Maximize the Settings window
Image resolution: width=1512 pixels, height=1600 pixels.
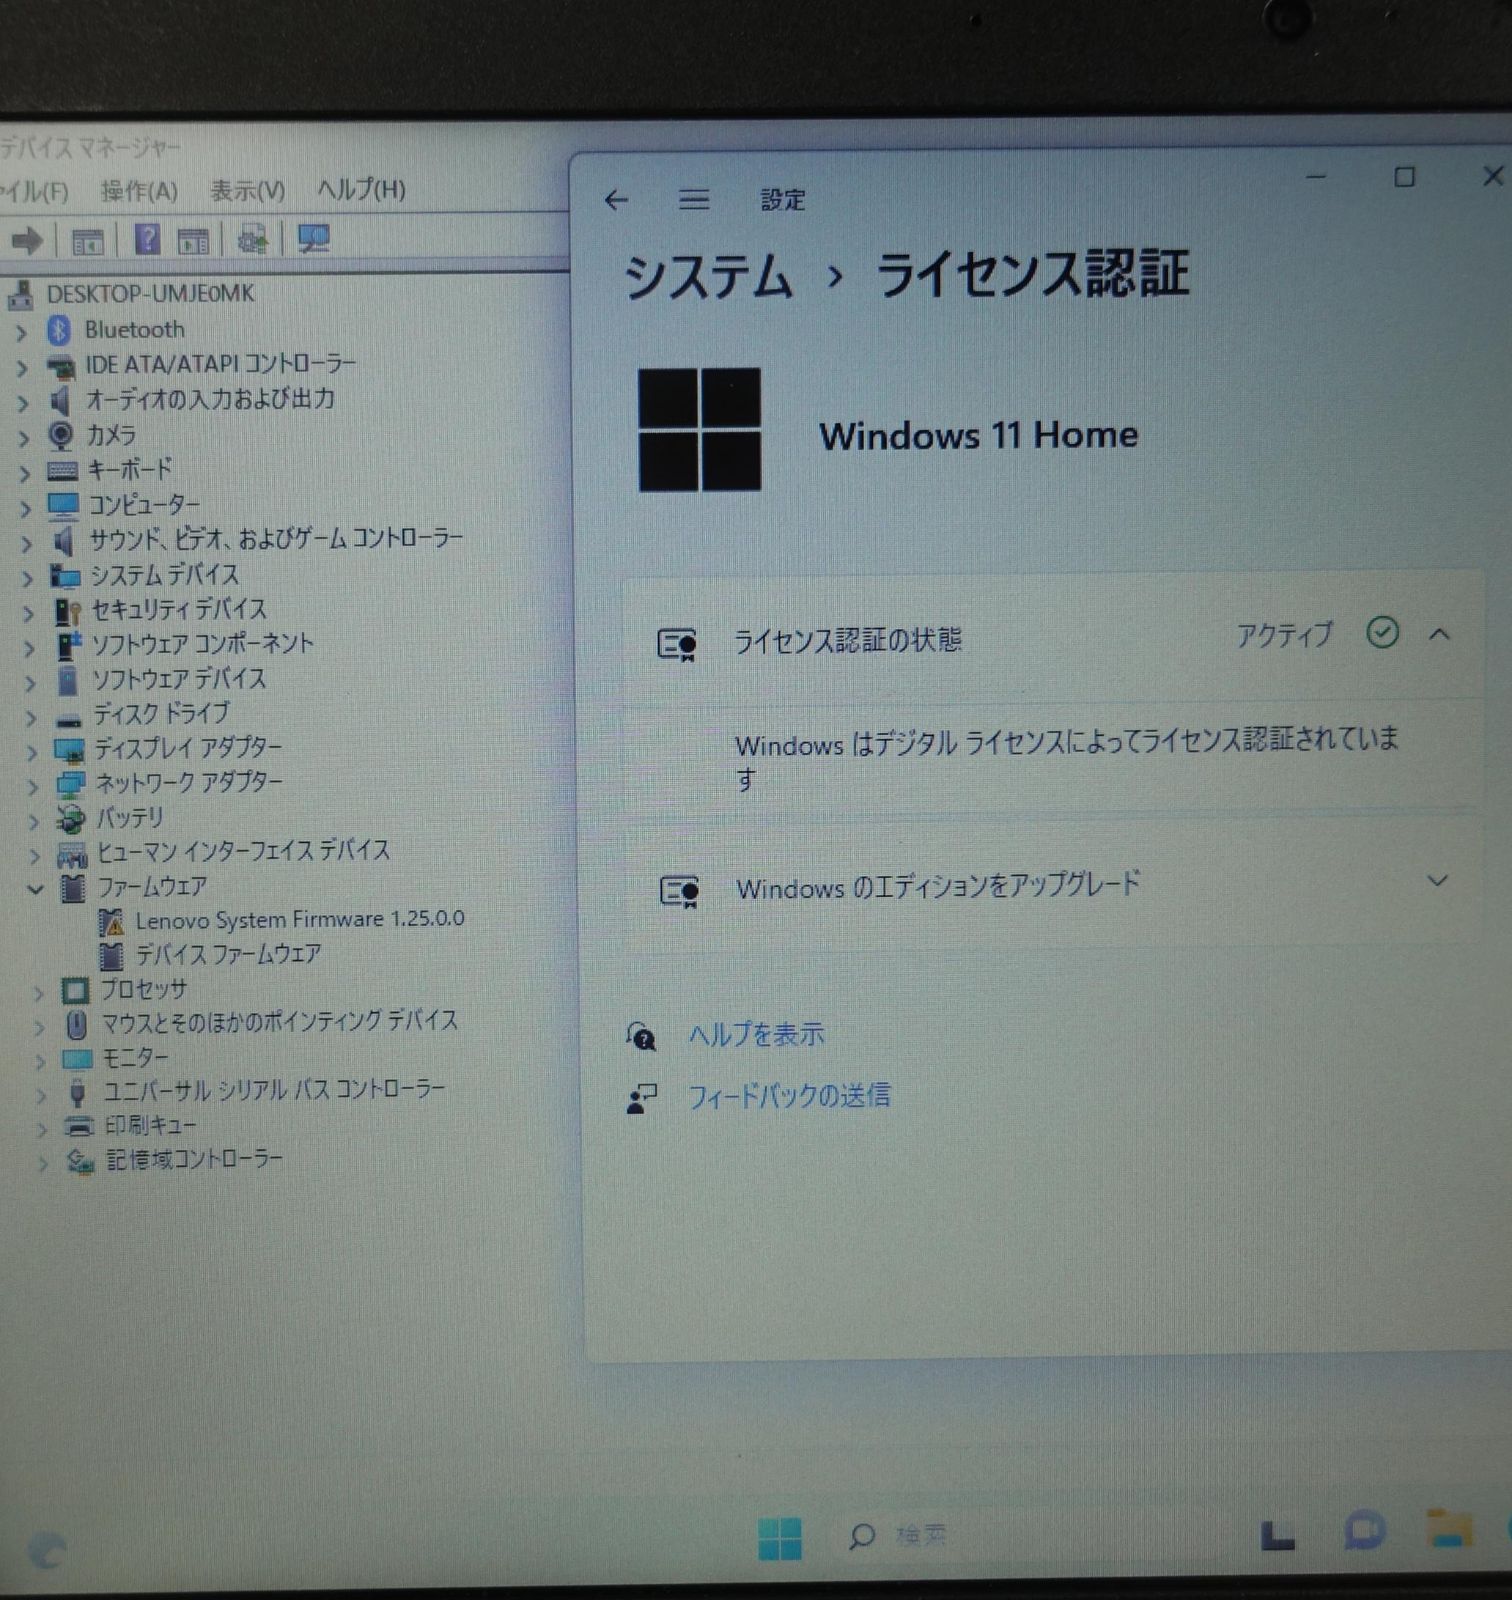point(1404,177)
